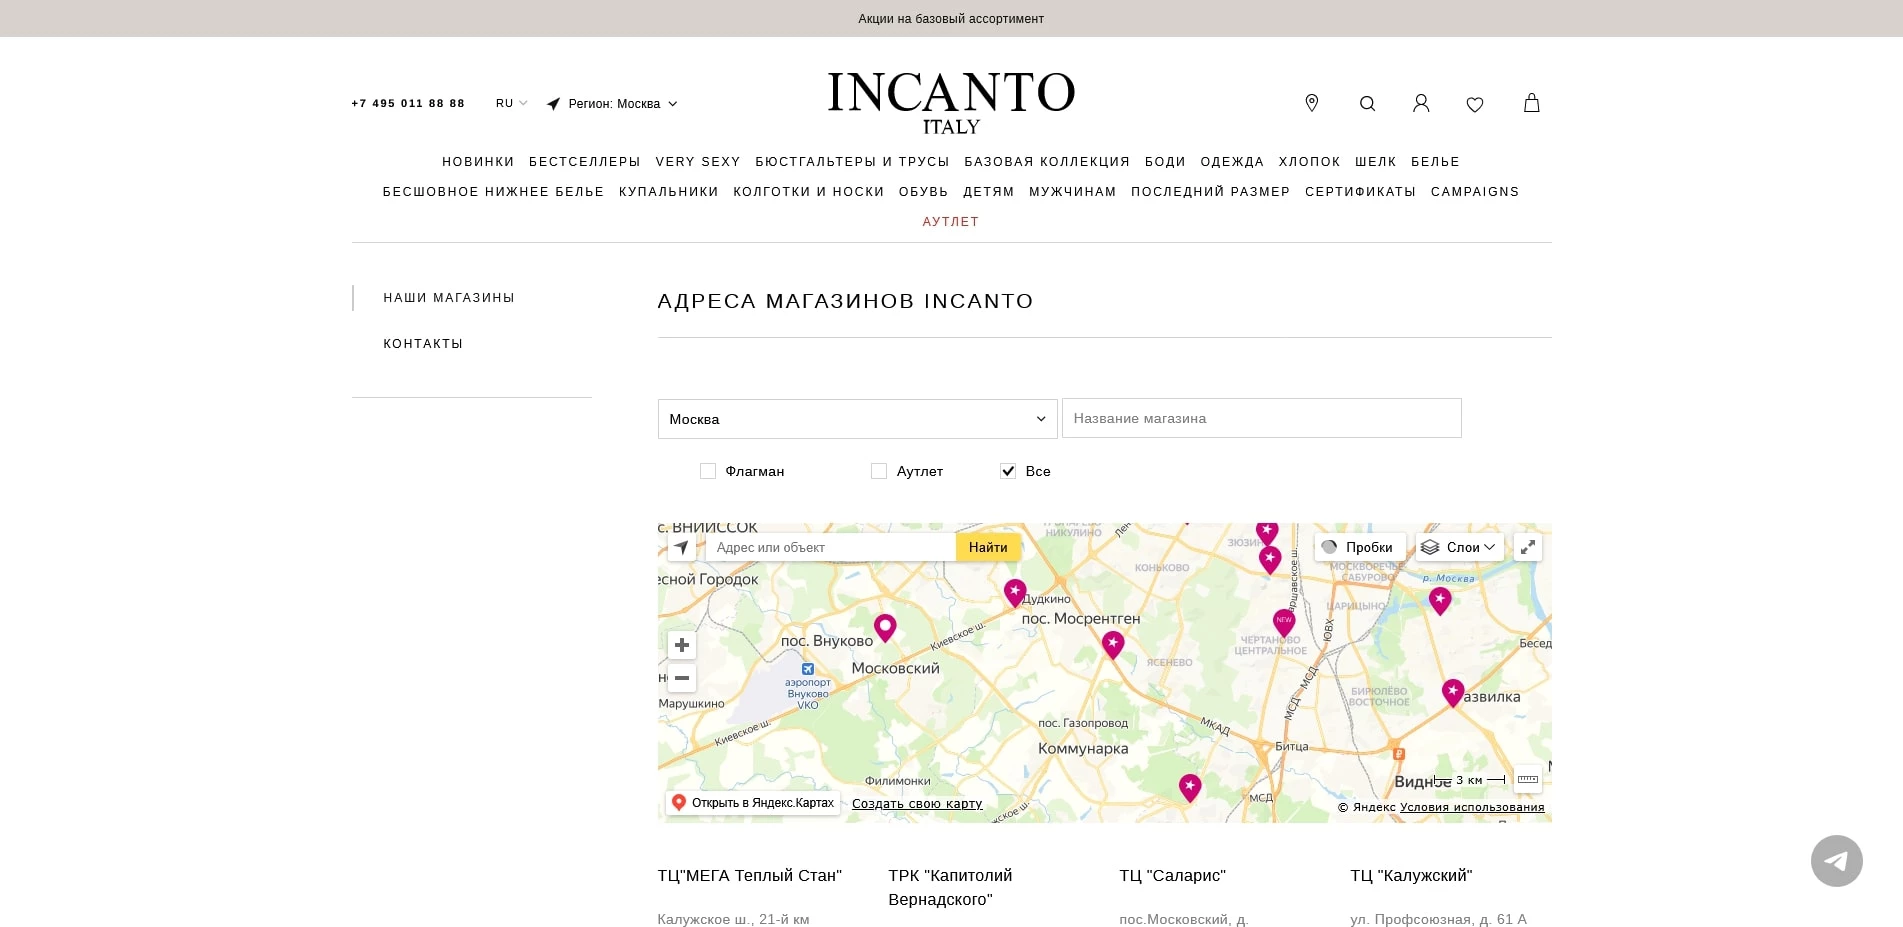Open the wishlist heart icon
Image resolution: width=1903 pixels, height=927 pixels.
tap(1474, 104)
